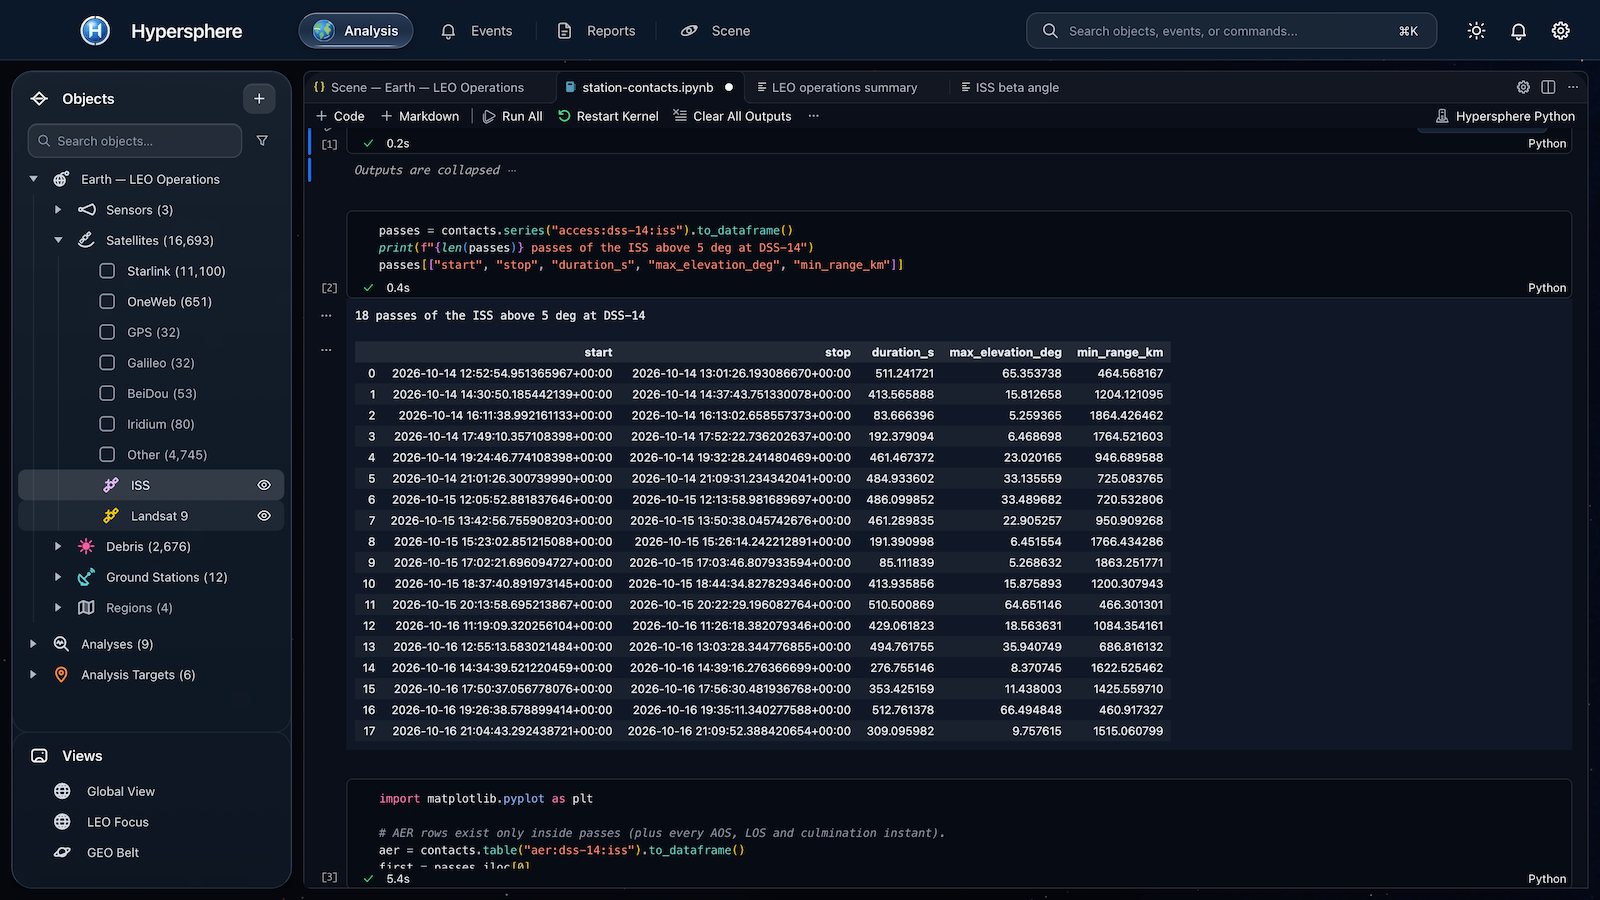Screen dimensions: 1600x900
Task: Open the ISS beta angle tab
Action: [x=1010, y=87]
